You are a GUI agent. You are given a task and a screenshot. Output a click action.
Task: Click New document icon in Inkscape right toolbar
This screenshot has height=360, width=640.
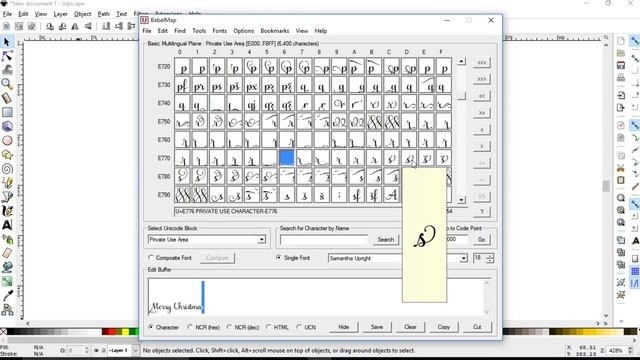click(621, 41)
